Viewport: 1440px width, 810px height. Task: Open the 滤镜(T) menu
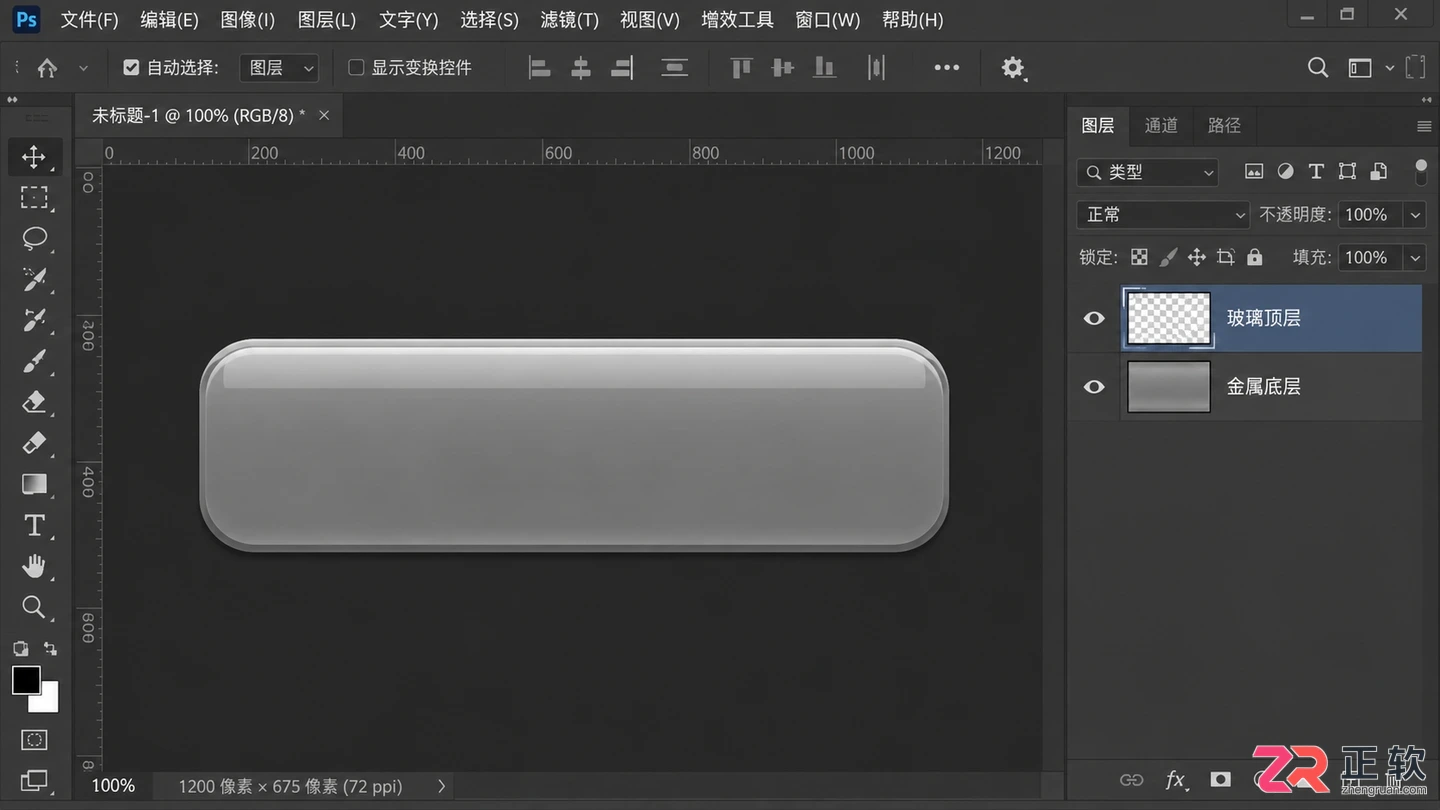click(569, 20)
